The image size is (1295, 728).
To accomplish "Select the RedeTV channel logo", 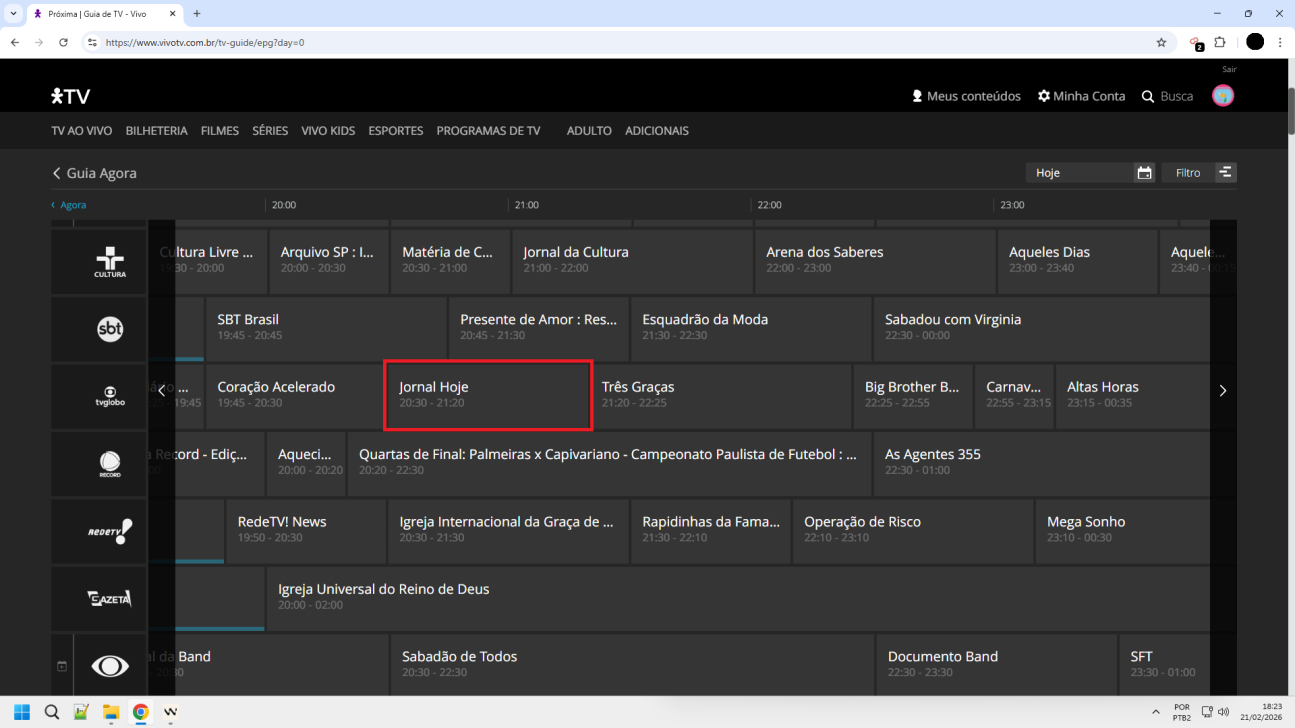I will 110,531.
